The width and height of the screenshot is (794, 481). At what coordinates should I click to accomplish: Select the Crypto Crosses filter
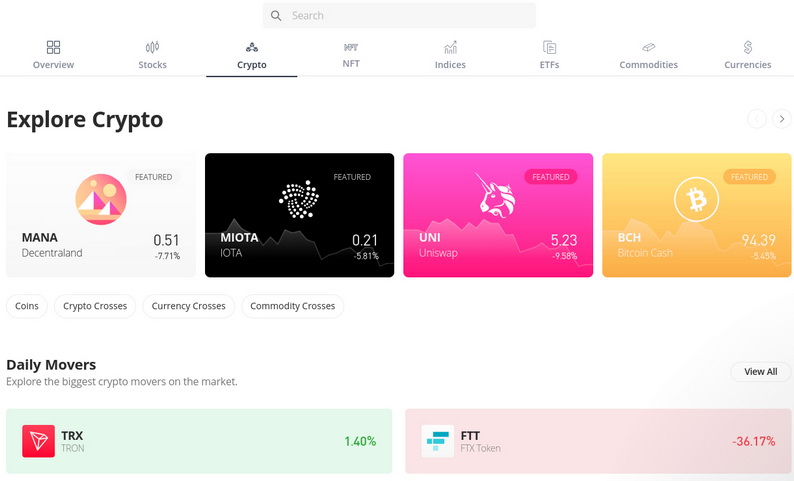point(95,306)
